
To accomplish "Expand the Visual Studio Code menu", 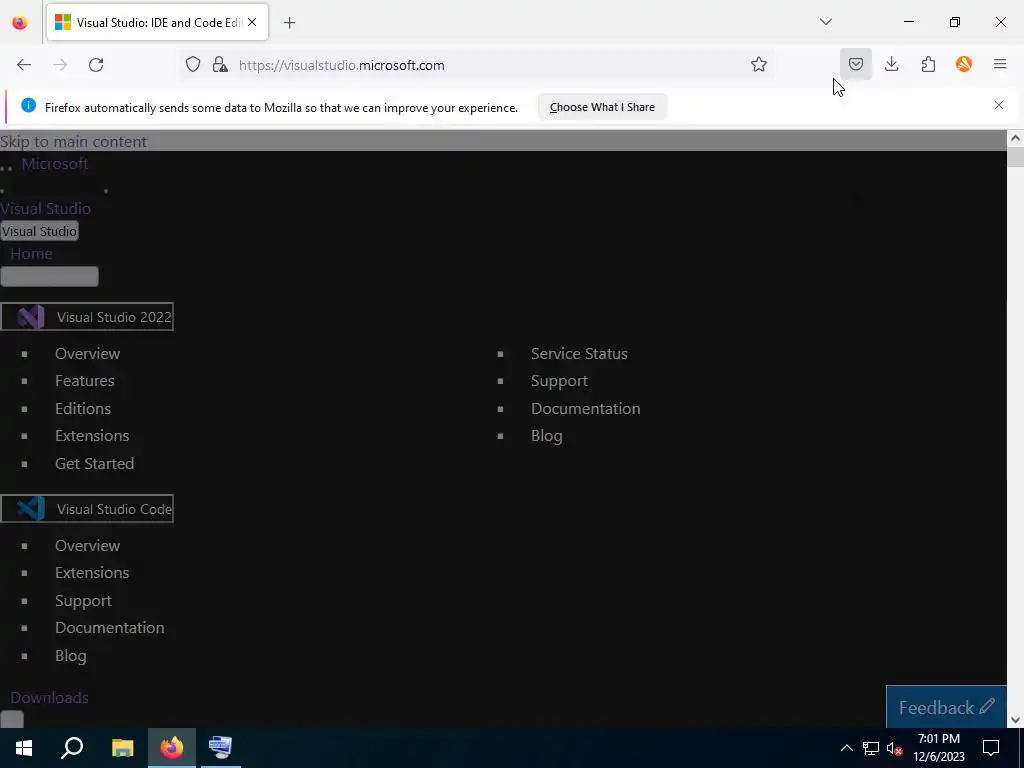I will [87, 509].
